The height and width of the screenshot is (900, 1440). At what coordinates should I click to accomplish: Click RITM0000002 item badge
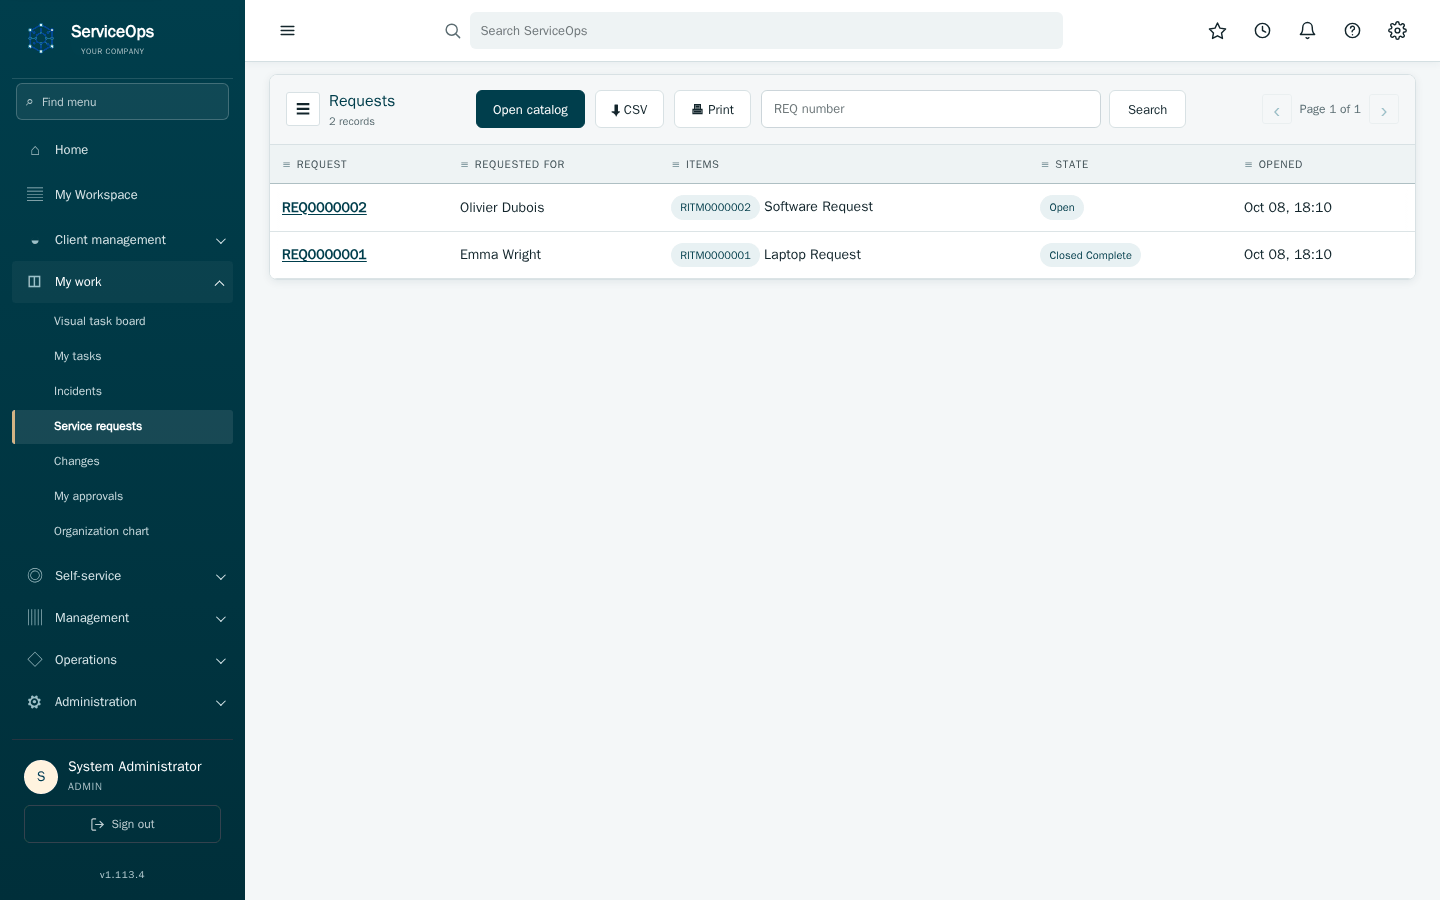click(715, 207)
